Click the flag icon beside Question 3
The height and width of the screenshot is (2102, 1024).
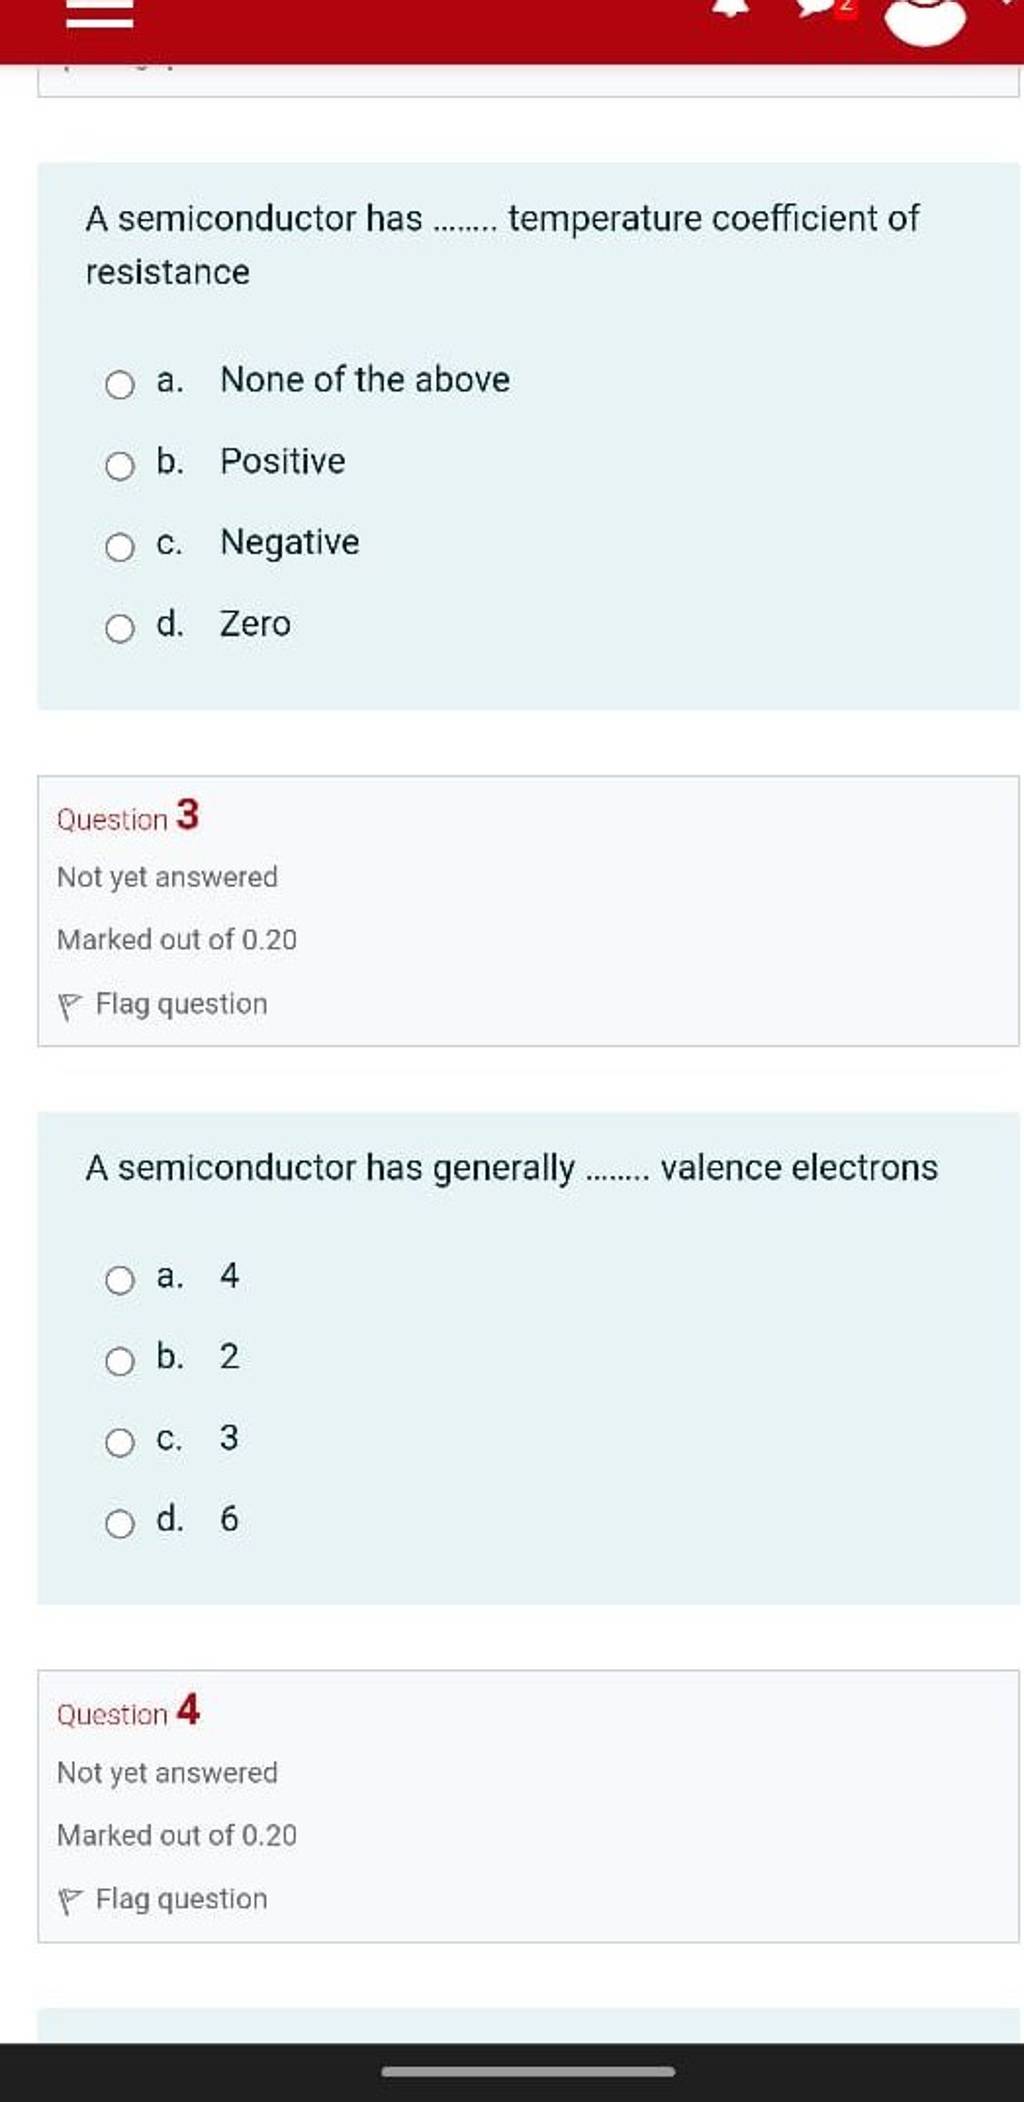[74, 1004]
